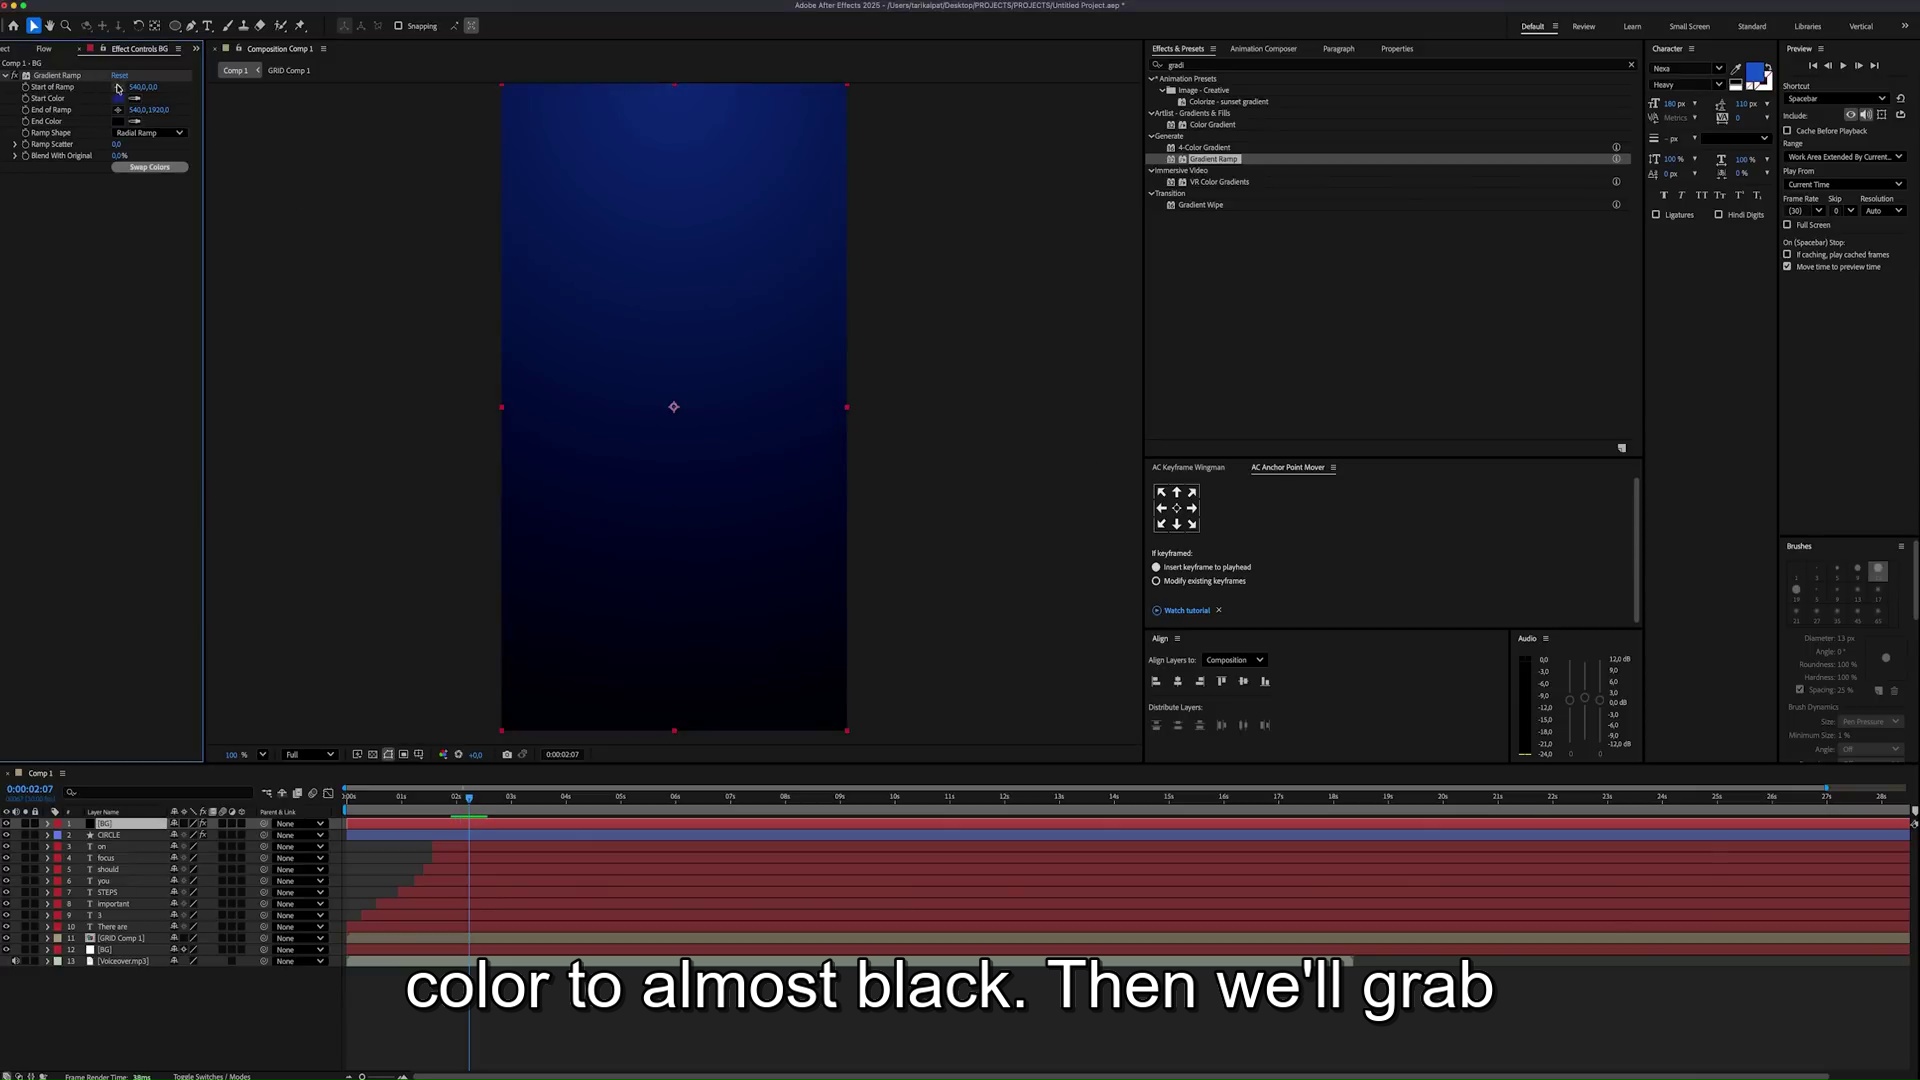Select the Hand tool in toolbar

[49, 26]
